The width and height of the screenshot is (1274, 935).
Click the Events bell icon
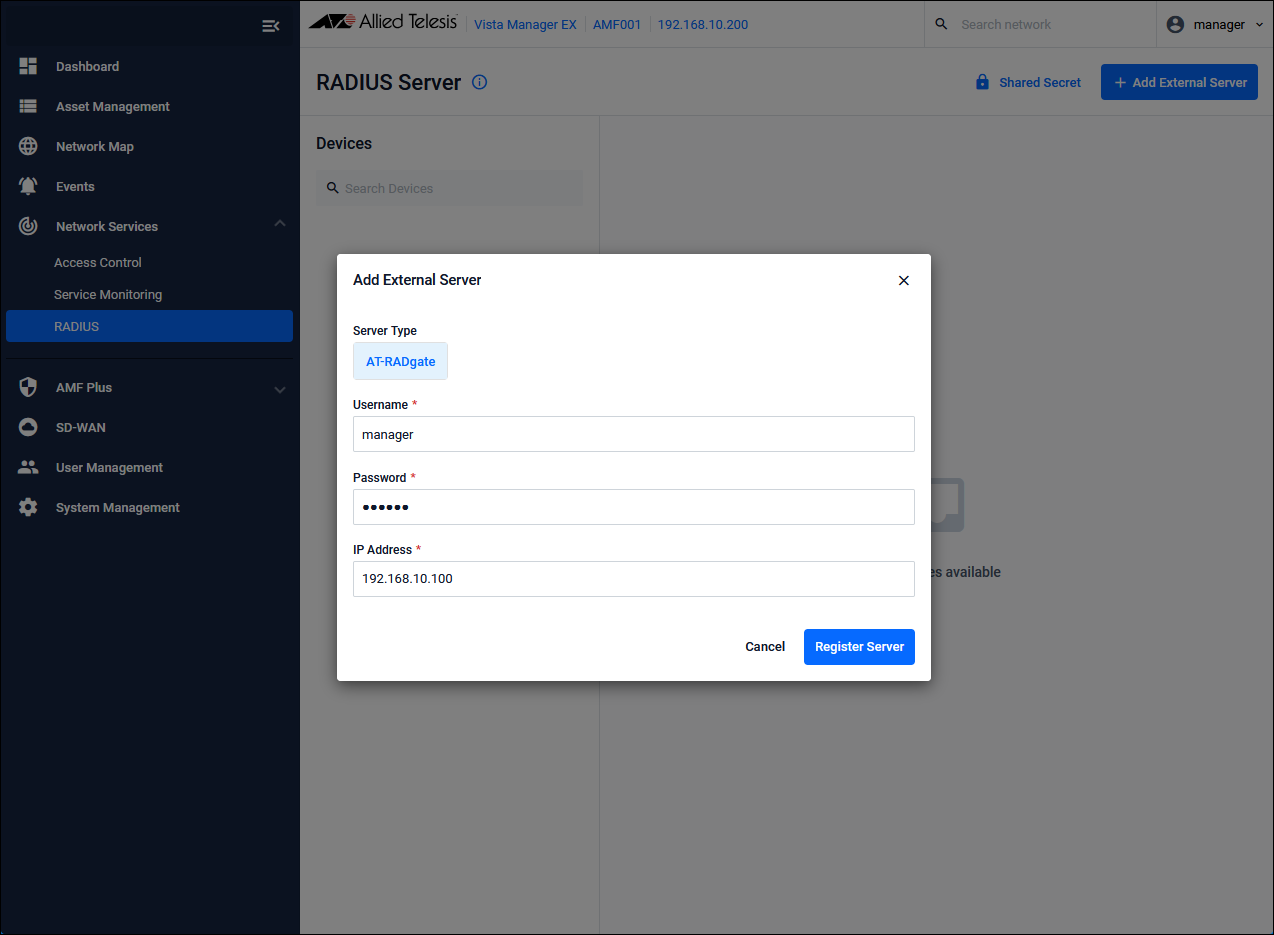28,186
